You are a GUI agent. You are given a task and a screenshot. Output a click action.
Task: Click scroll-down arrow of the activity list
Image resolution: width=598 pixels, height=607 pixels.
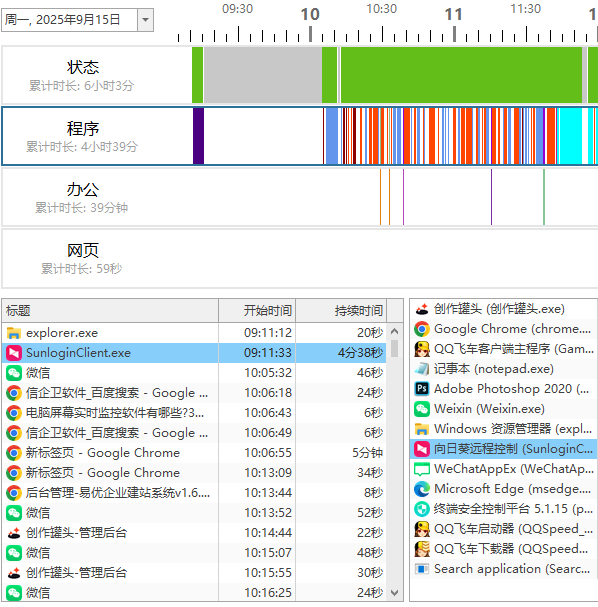pyautogui.click(x=394, y=593)
